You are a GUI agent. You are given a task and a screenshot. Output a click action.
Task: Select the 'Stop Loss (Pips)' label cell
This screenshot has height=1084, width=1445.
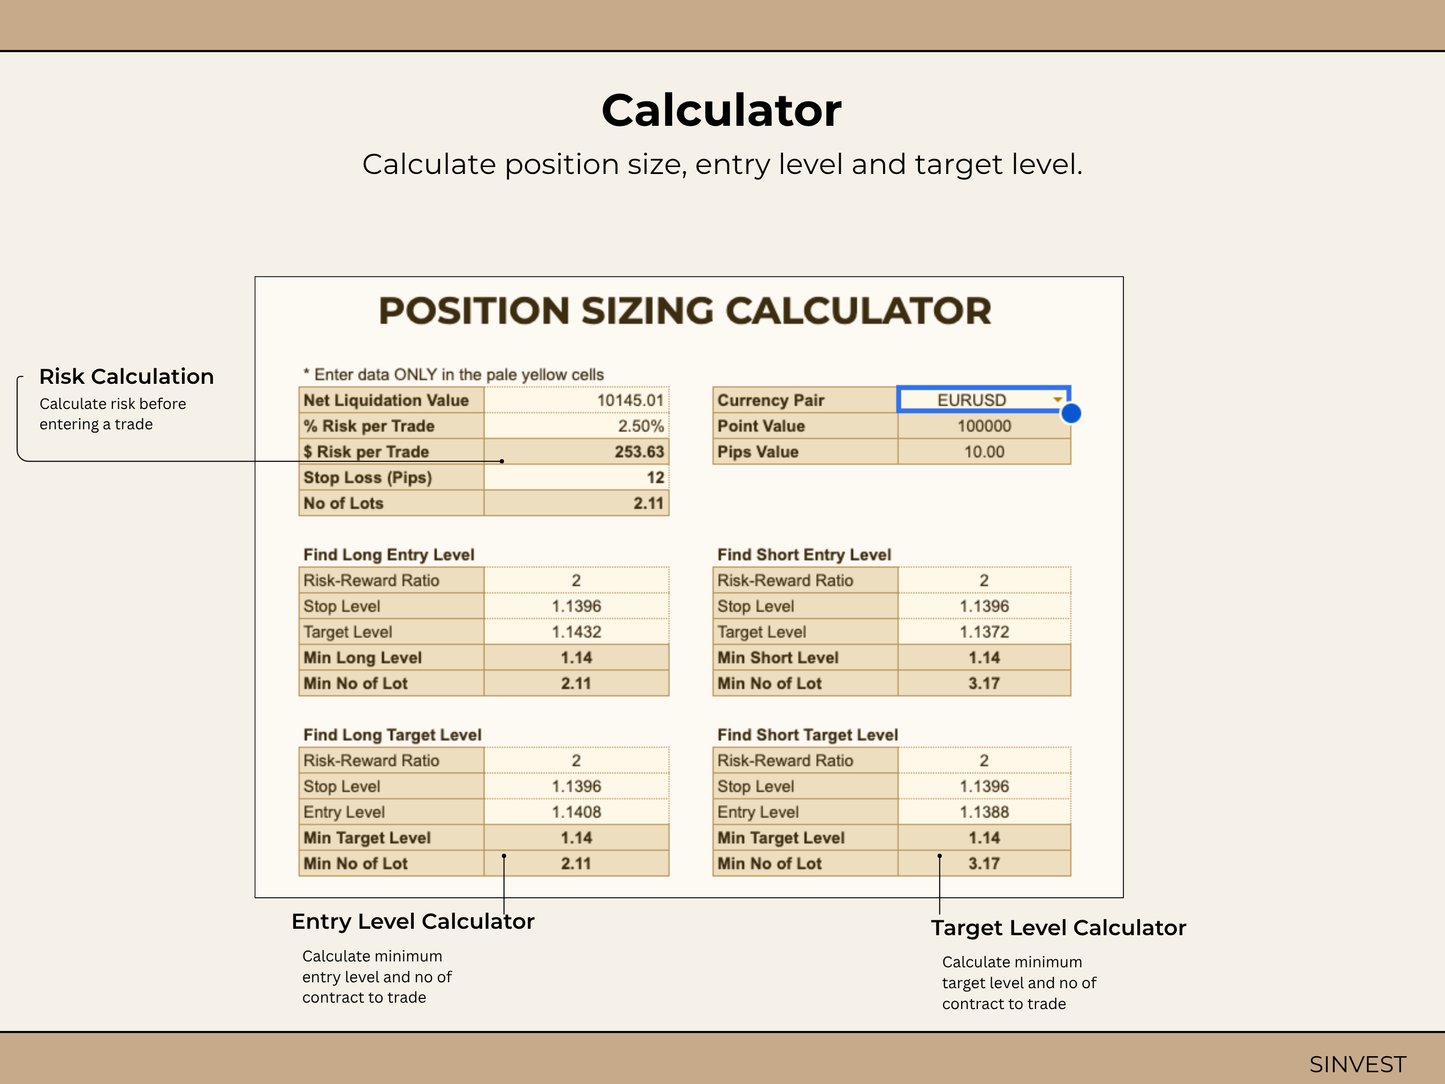pyautogui.click(x=392, y=478)
